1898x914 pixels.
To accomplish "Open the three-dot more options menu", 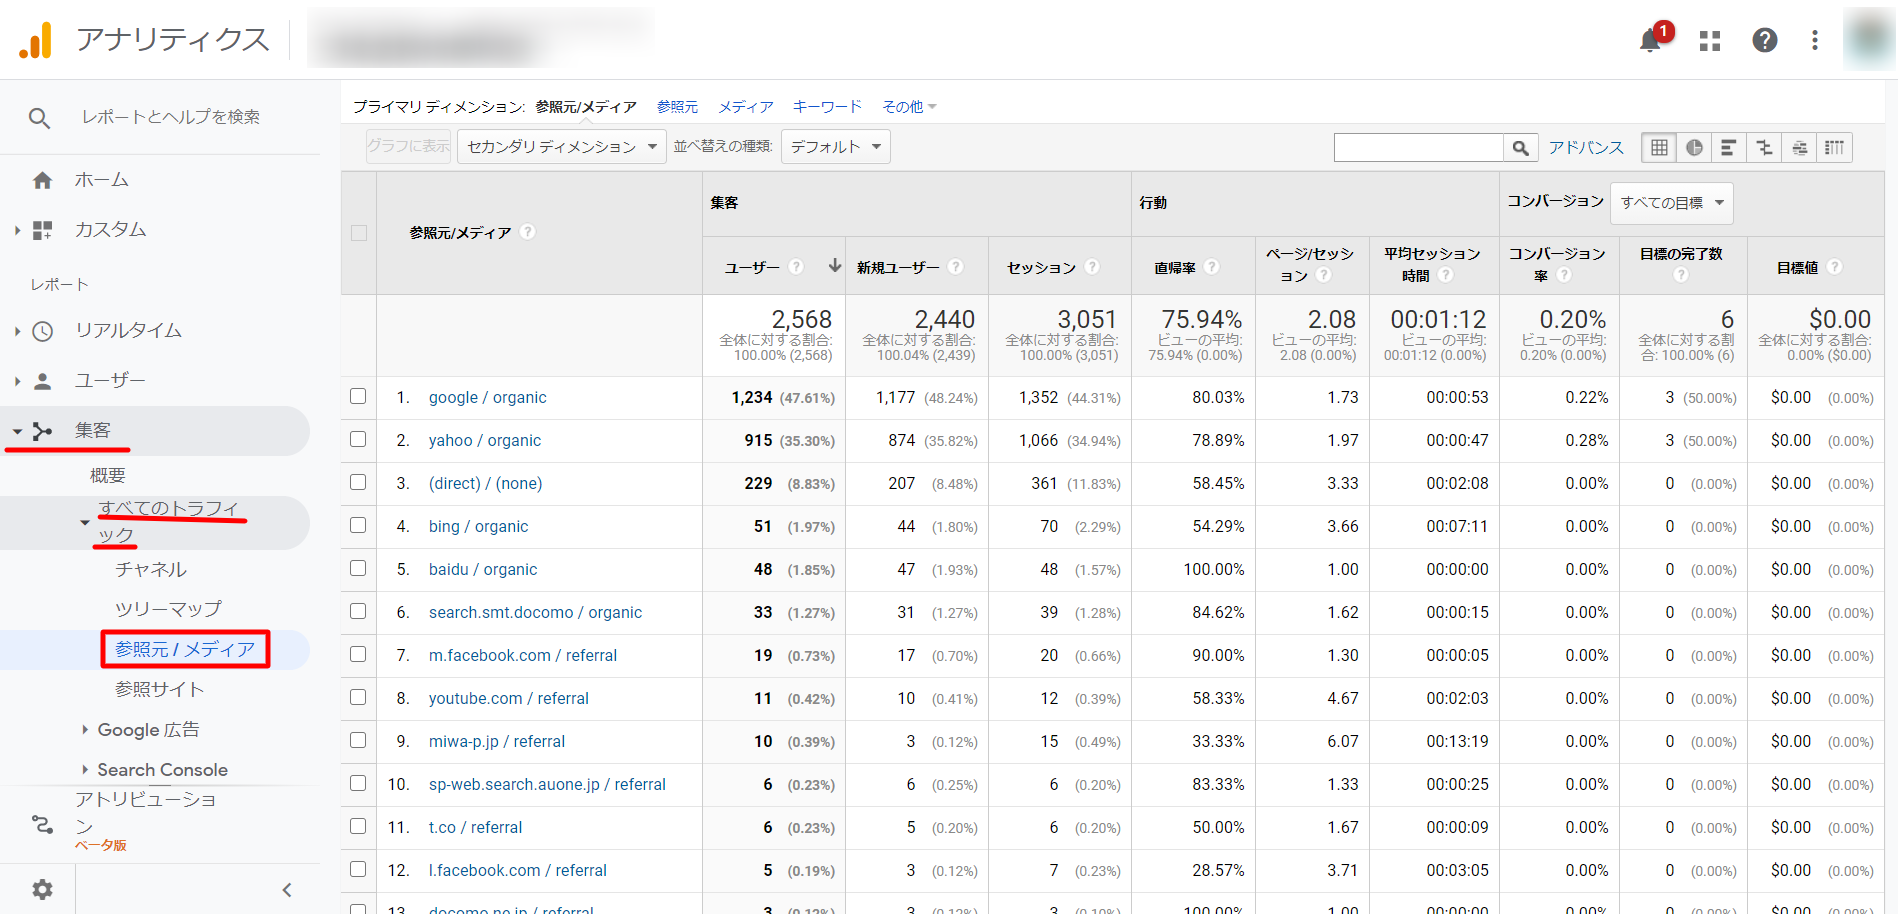I will pos(1815,40).
